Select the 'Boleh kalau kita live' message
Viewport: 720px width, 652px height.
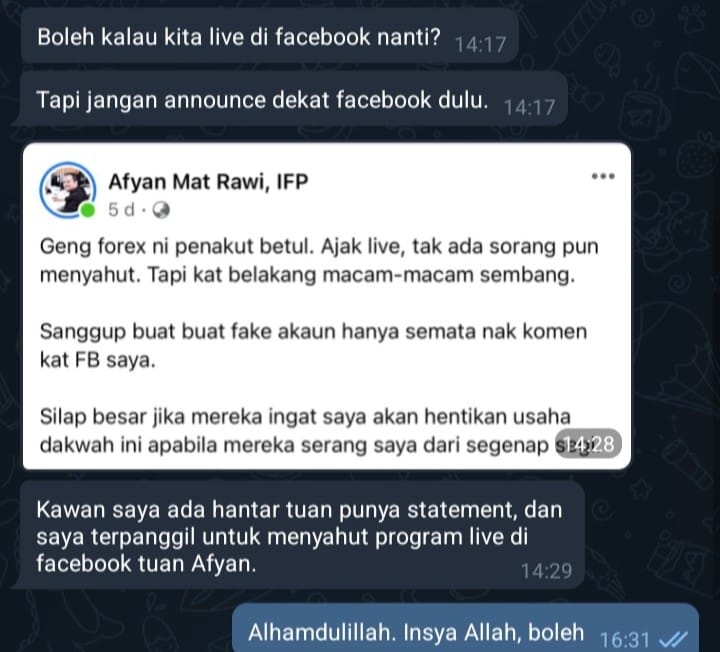tap(270, 37)
